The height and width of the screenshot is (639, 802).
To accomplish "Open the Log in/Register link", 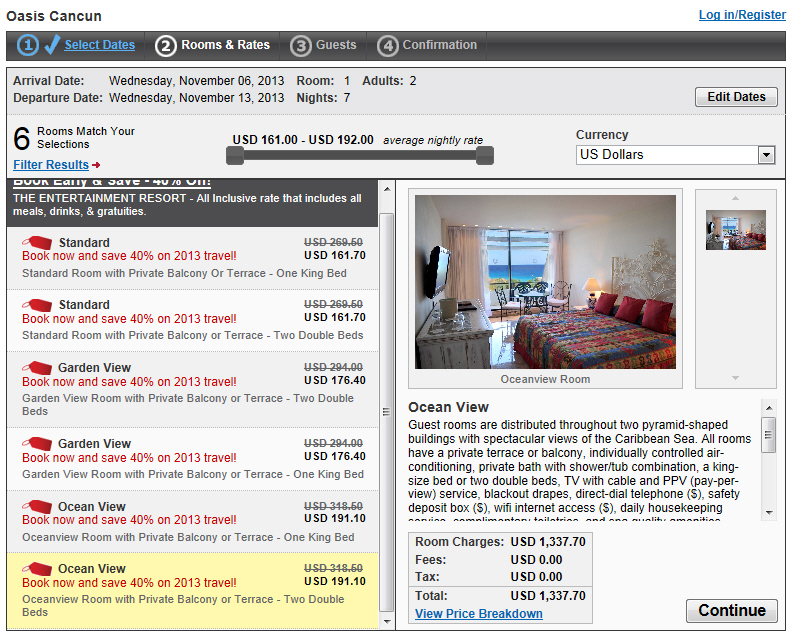I will coord(742,15).
